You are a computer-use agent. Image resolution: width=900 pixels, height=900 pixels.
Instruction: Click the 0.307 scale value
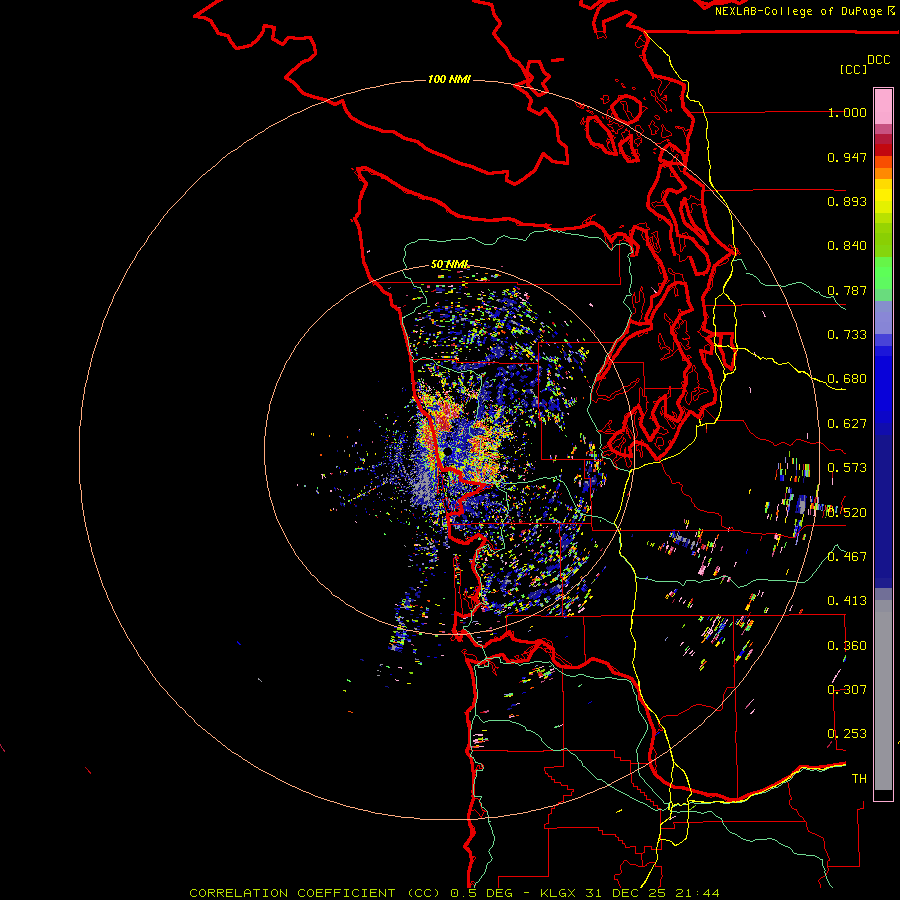[x=847, y=690]
